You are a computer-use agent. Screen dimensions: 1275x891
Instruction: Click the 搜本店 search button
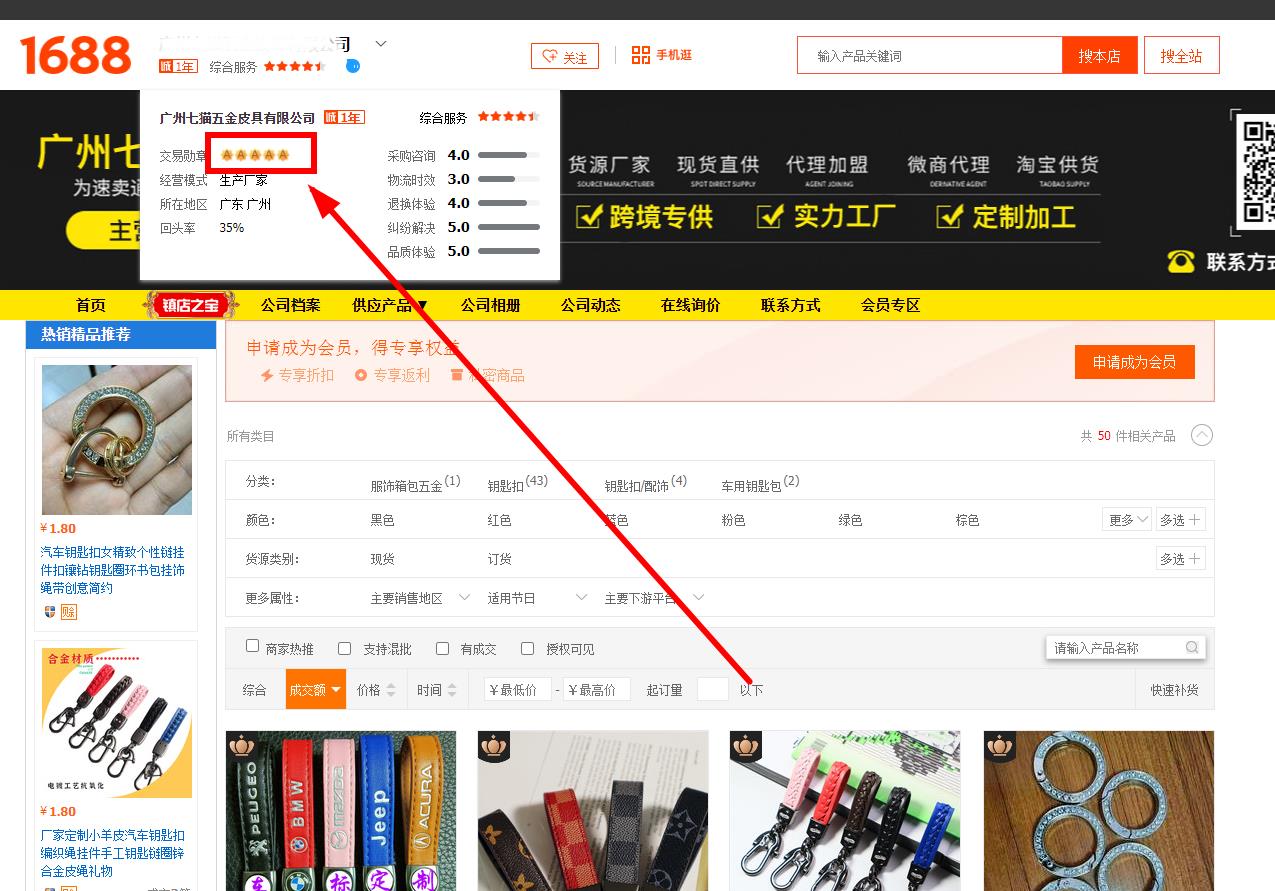click(x=1100, y=56)
